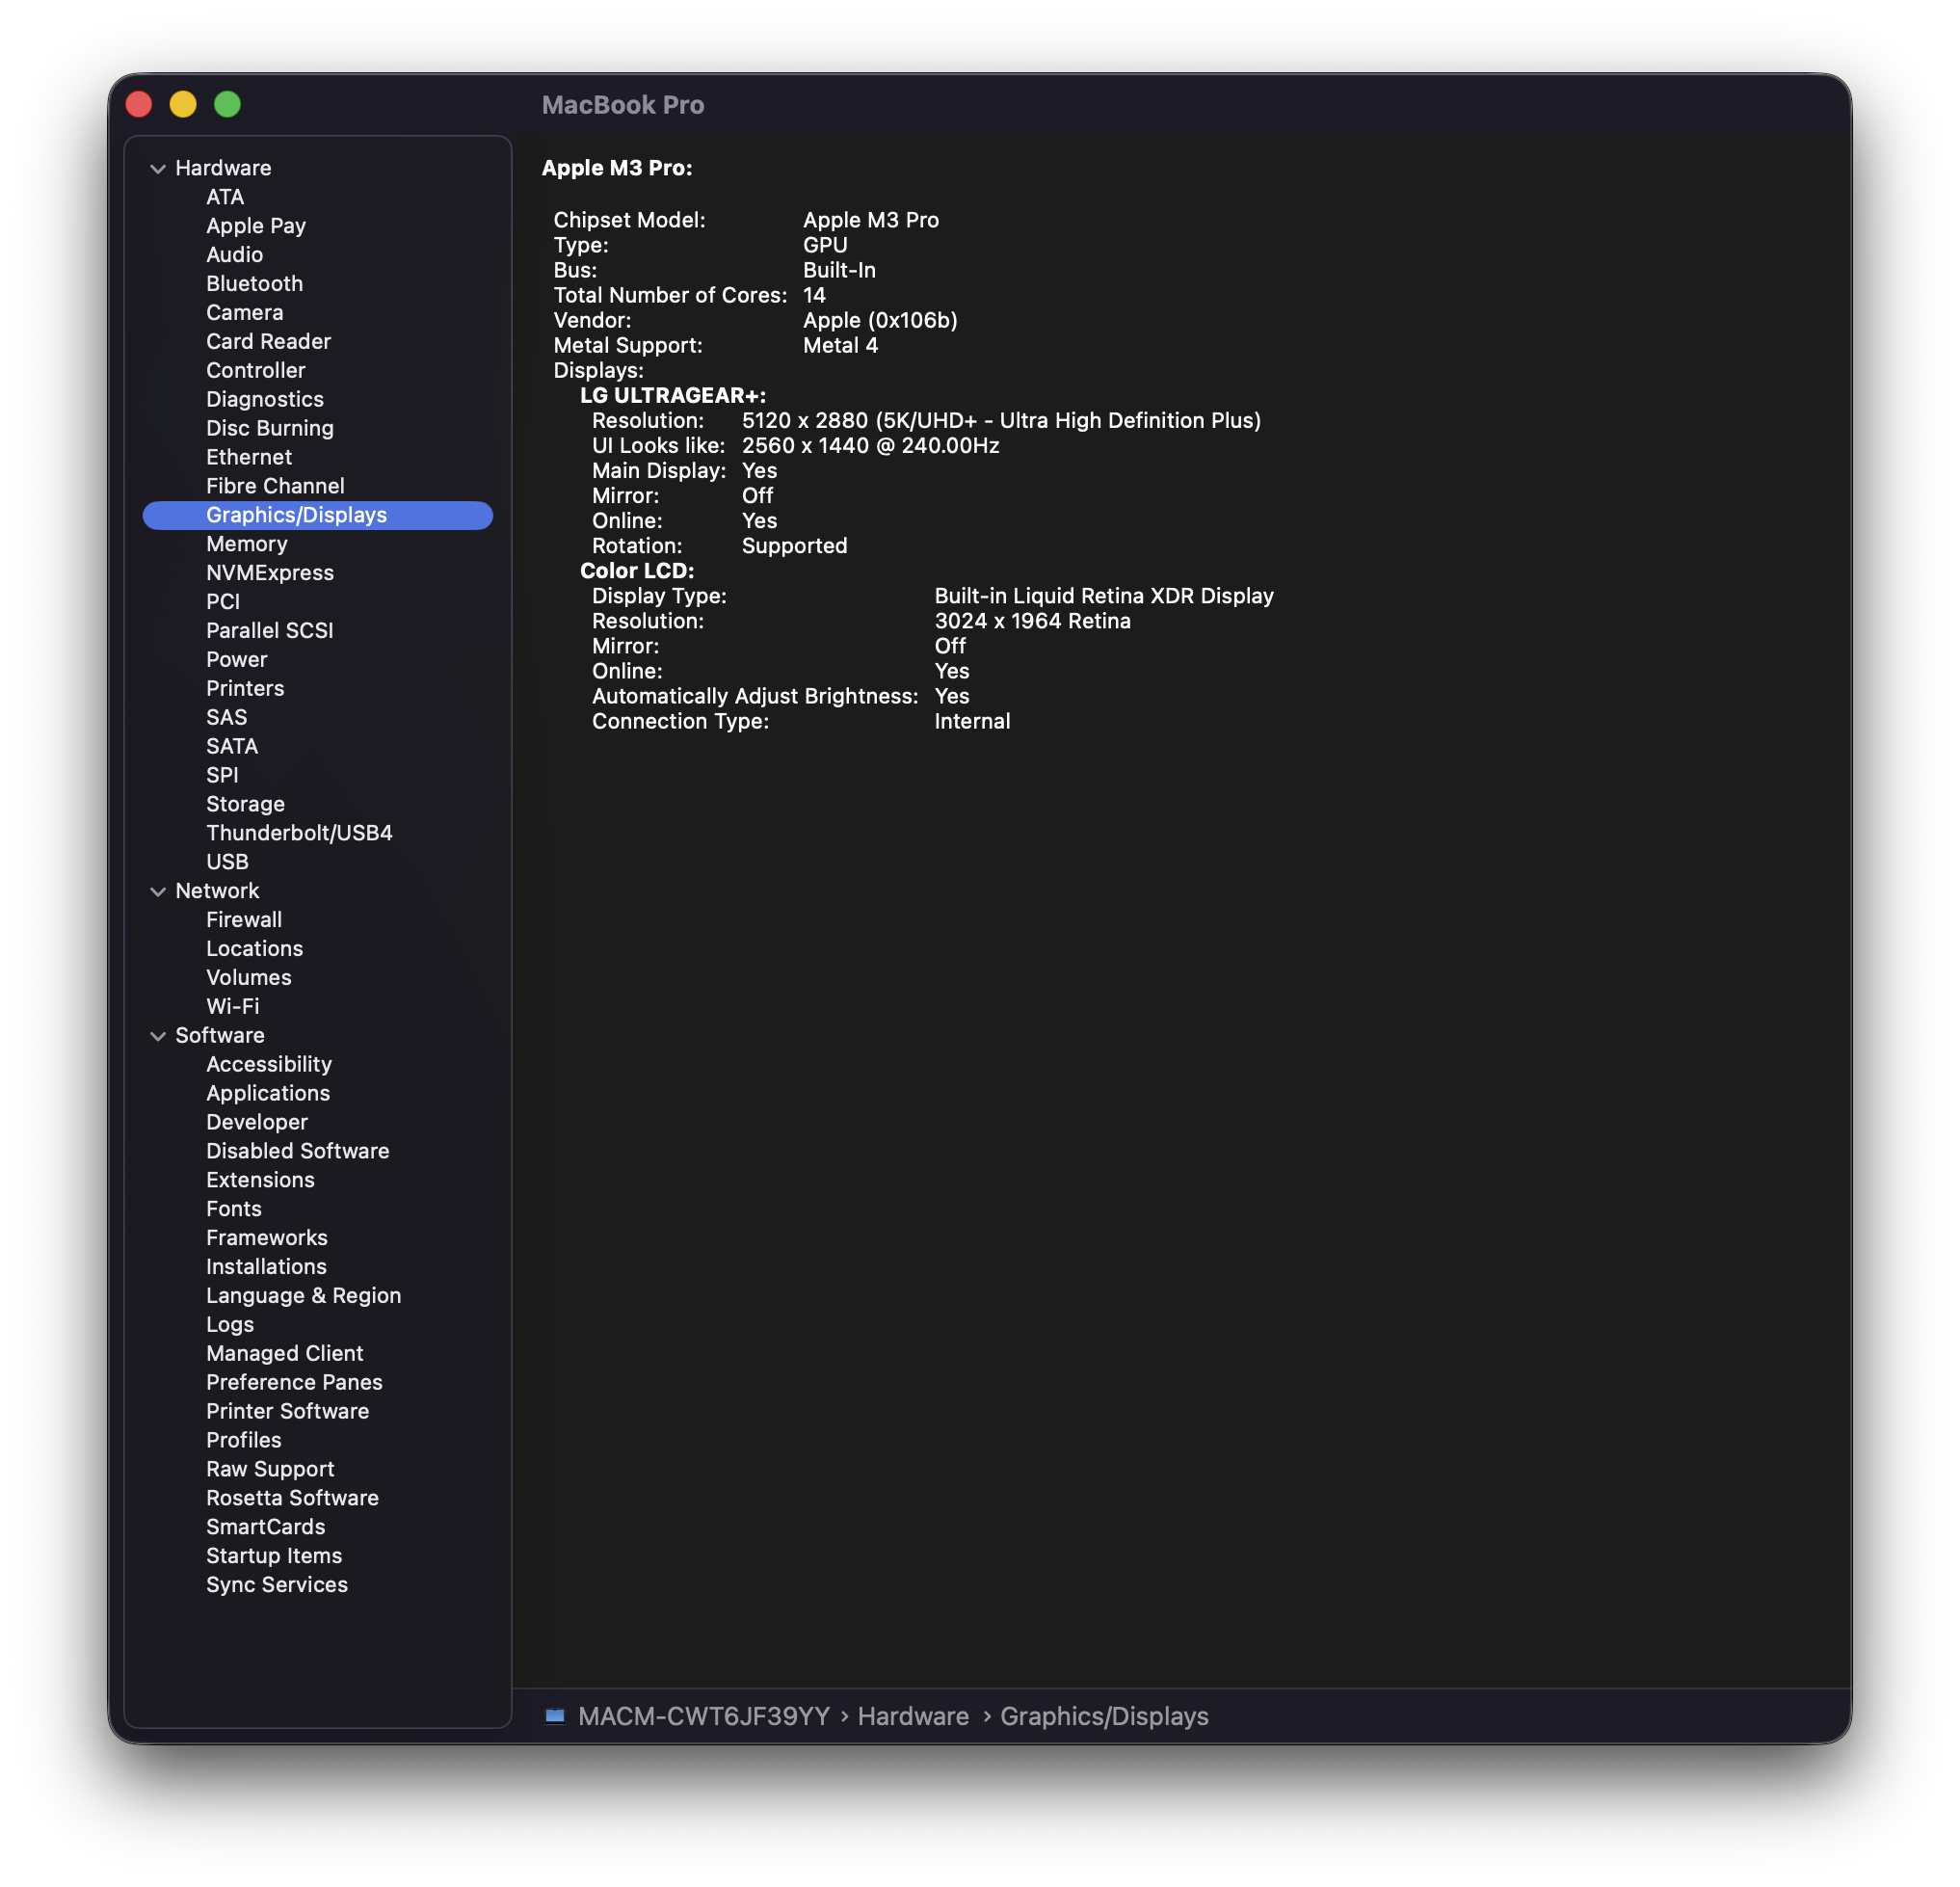Select Language & Region in sidebar

click(303, 1296)
